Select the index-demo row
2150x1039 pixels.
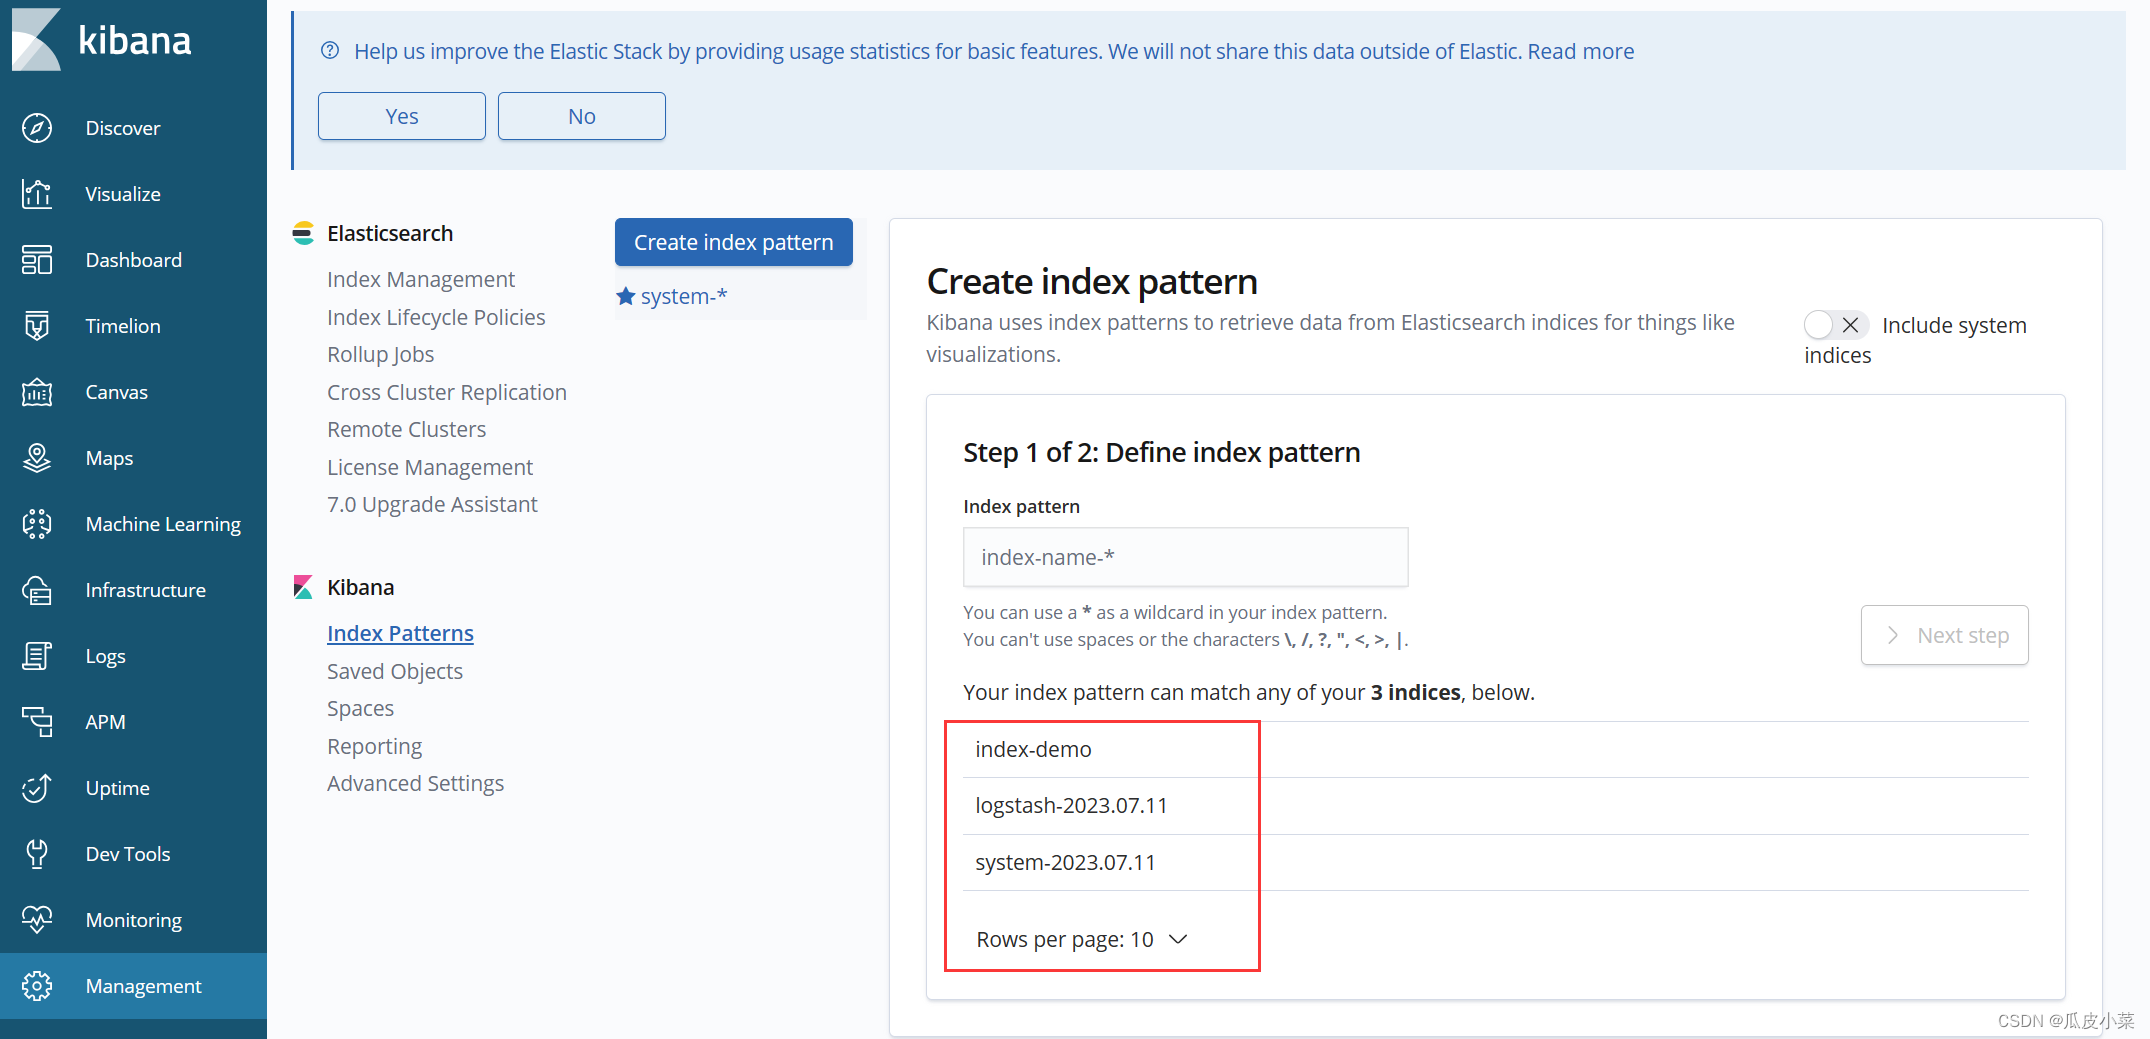tap(1496, 750)
